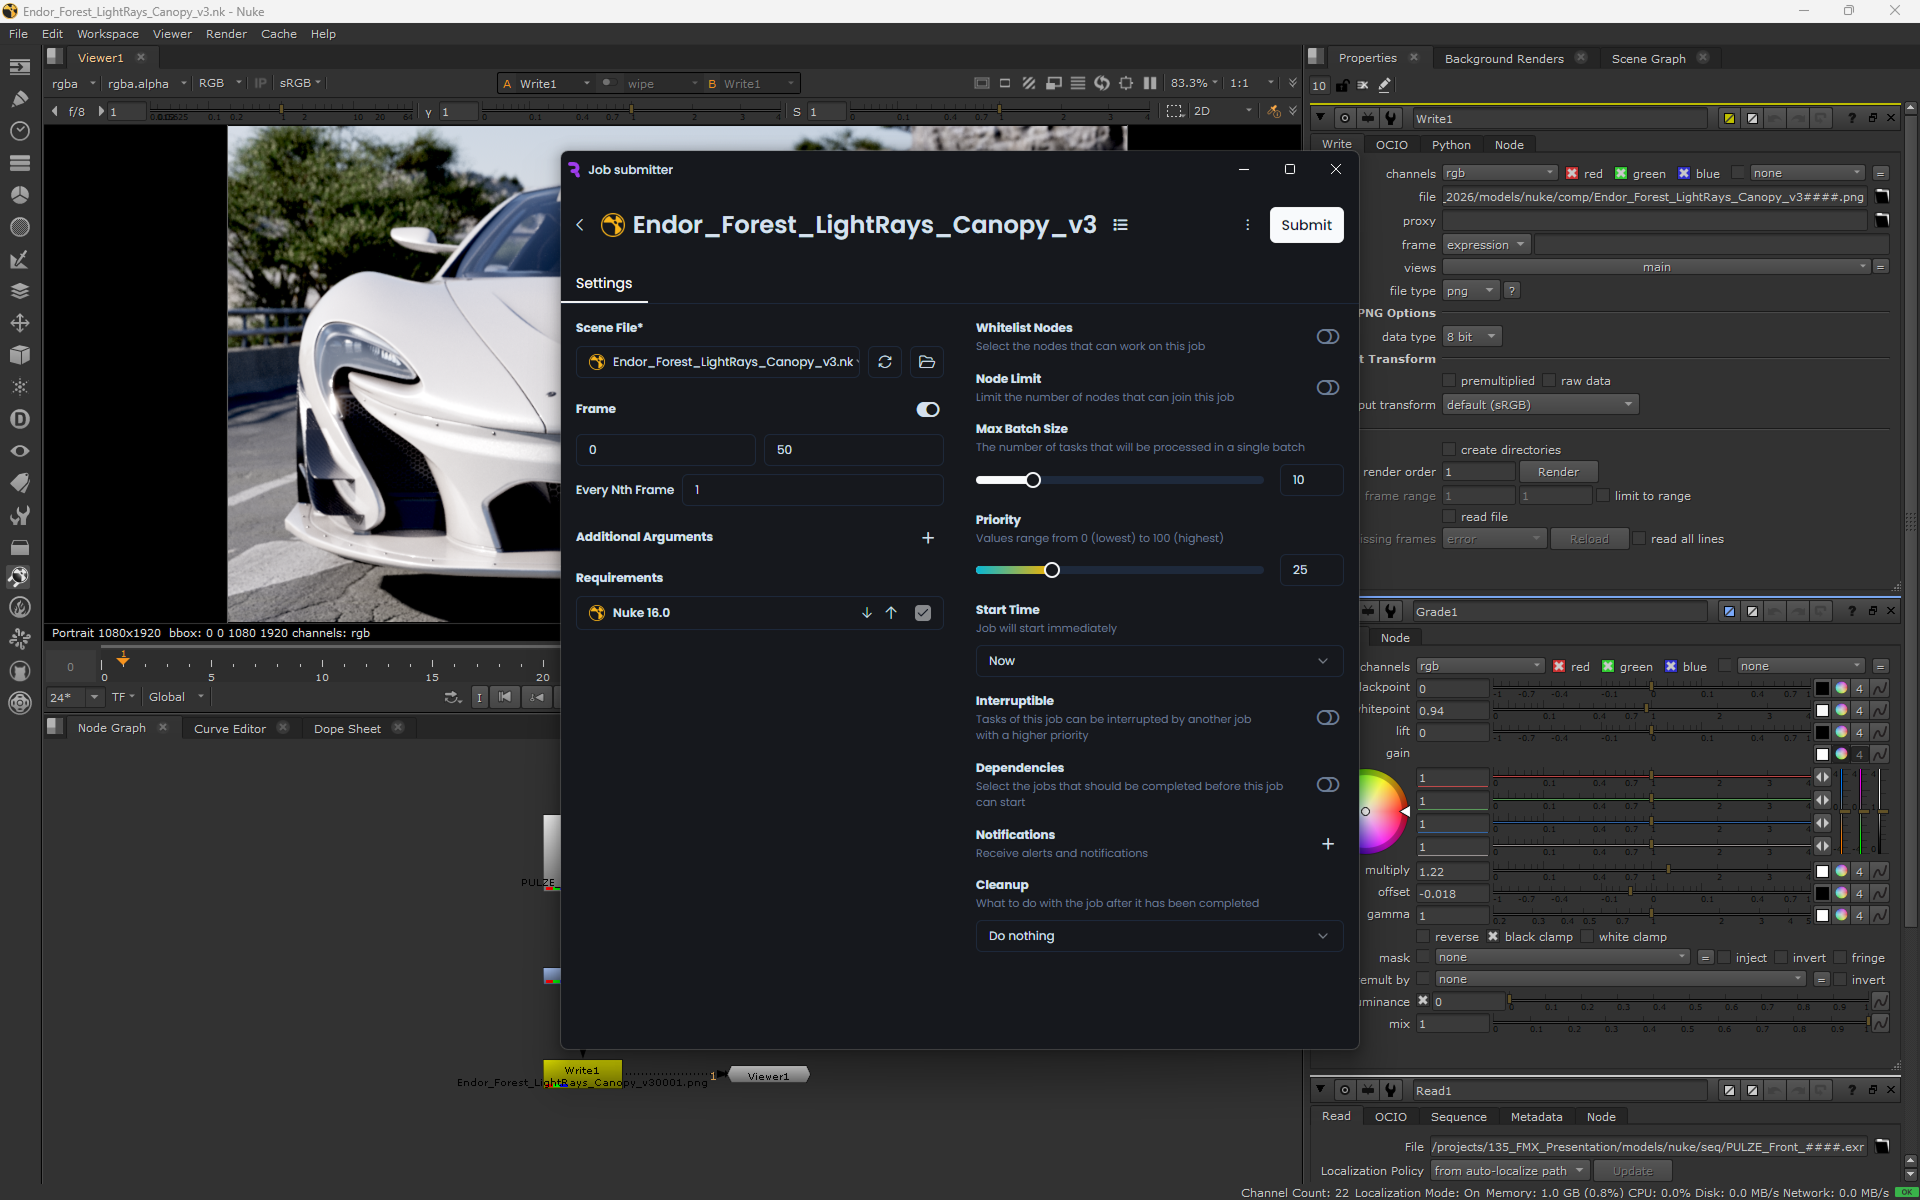The height and width of the screenshot is (1200, 1920).
Task: Click the back arrow in Job submitter
Action: (x=580, y=225)
